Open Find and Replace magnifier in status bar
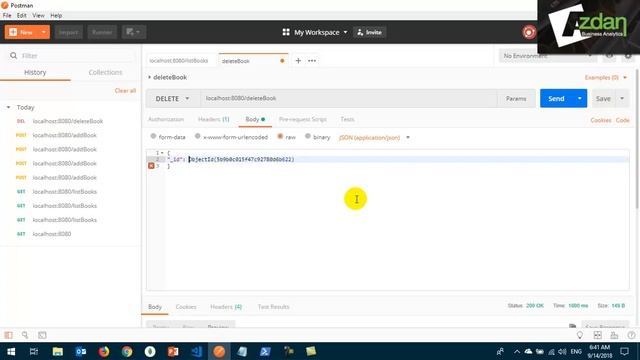 coord(25,335)
